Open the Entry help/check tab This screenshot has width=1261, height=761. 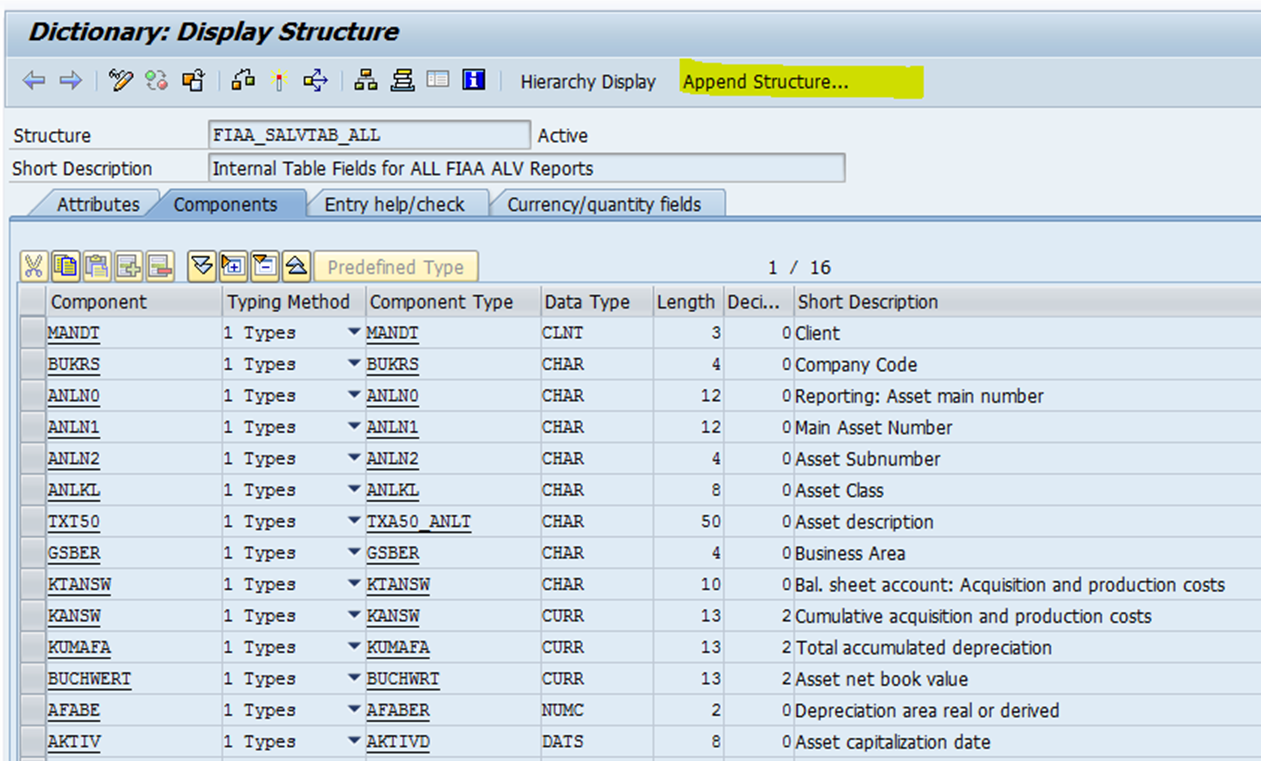pos(393,204)
